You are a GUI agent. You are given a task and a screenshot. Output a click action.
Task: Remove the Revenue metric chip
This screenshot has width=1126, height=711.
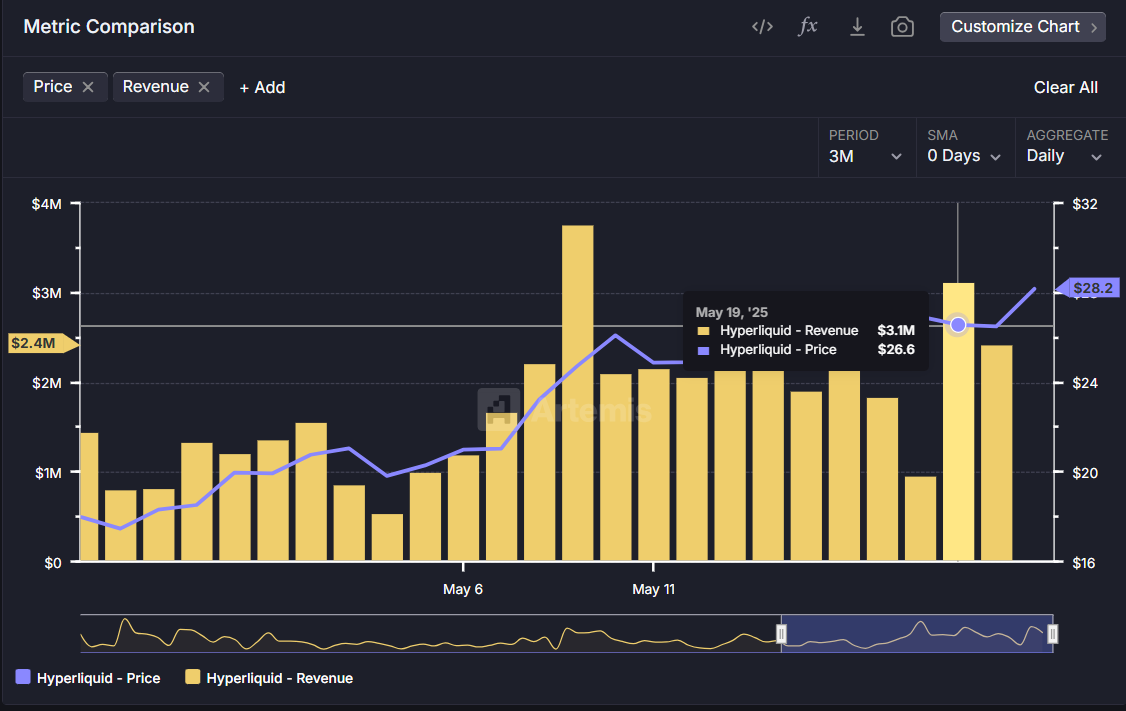(204, 87)
